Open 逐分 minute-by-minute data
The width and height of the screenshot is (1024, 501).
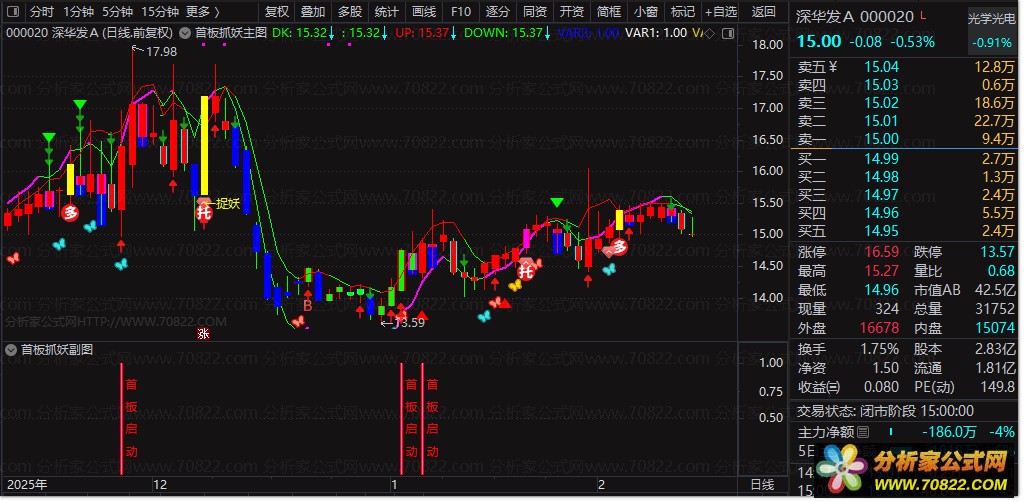[x=498, y=11]
